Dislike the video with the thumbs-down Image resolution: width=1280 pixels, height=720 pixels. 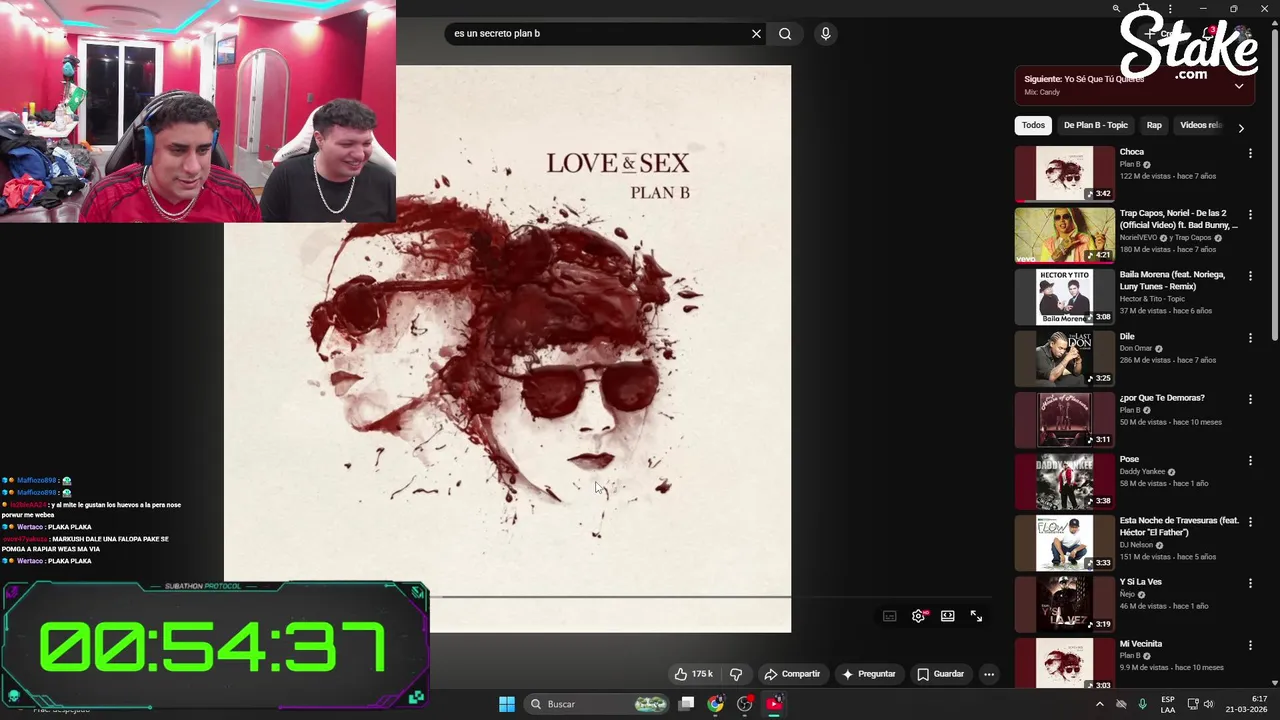736,674
